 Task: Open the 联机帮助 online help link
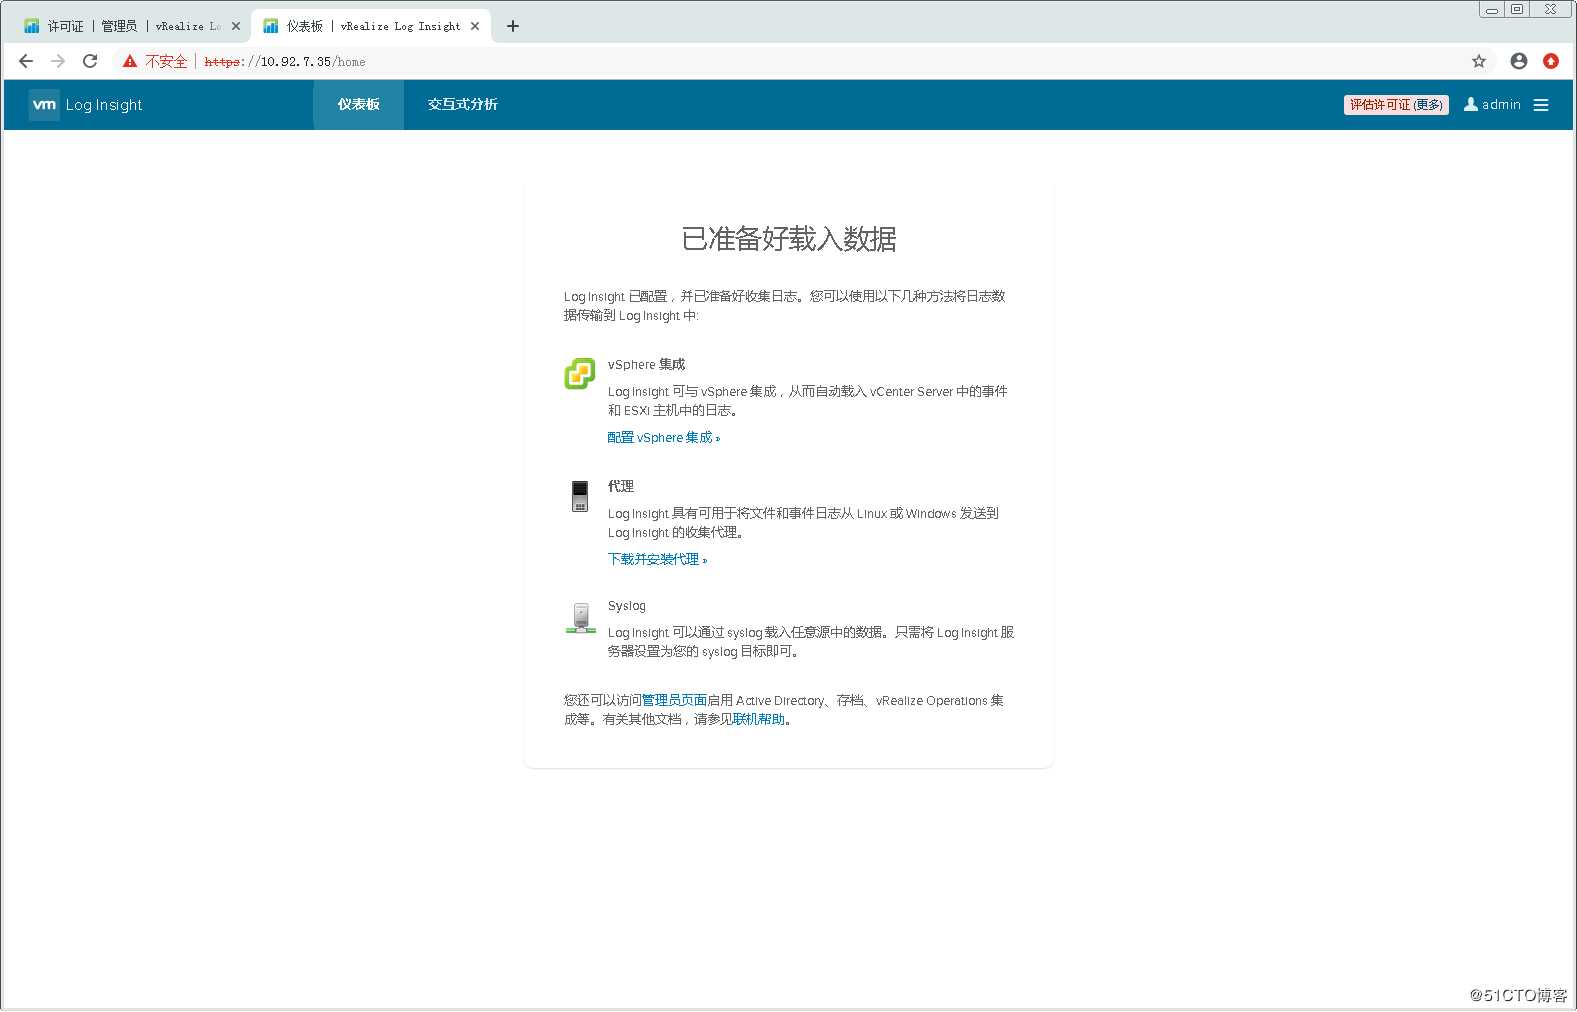759,720
